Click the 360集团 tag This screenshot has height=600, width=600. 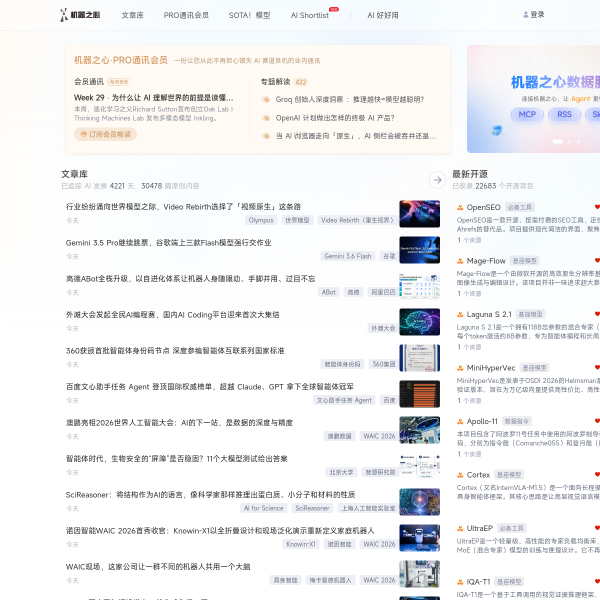coord(384,364)
